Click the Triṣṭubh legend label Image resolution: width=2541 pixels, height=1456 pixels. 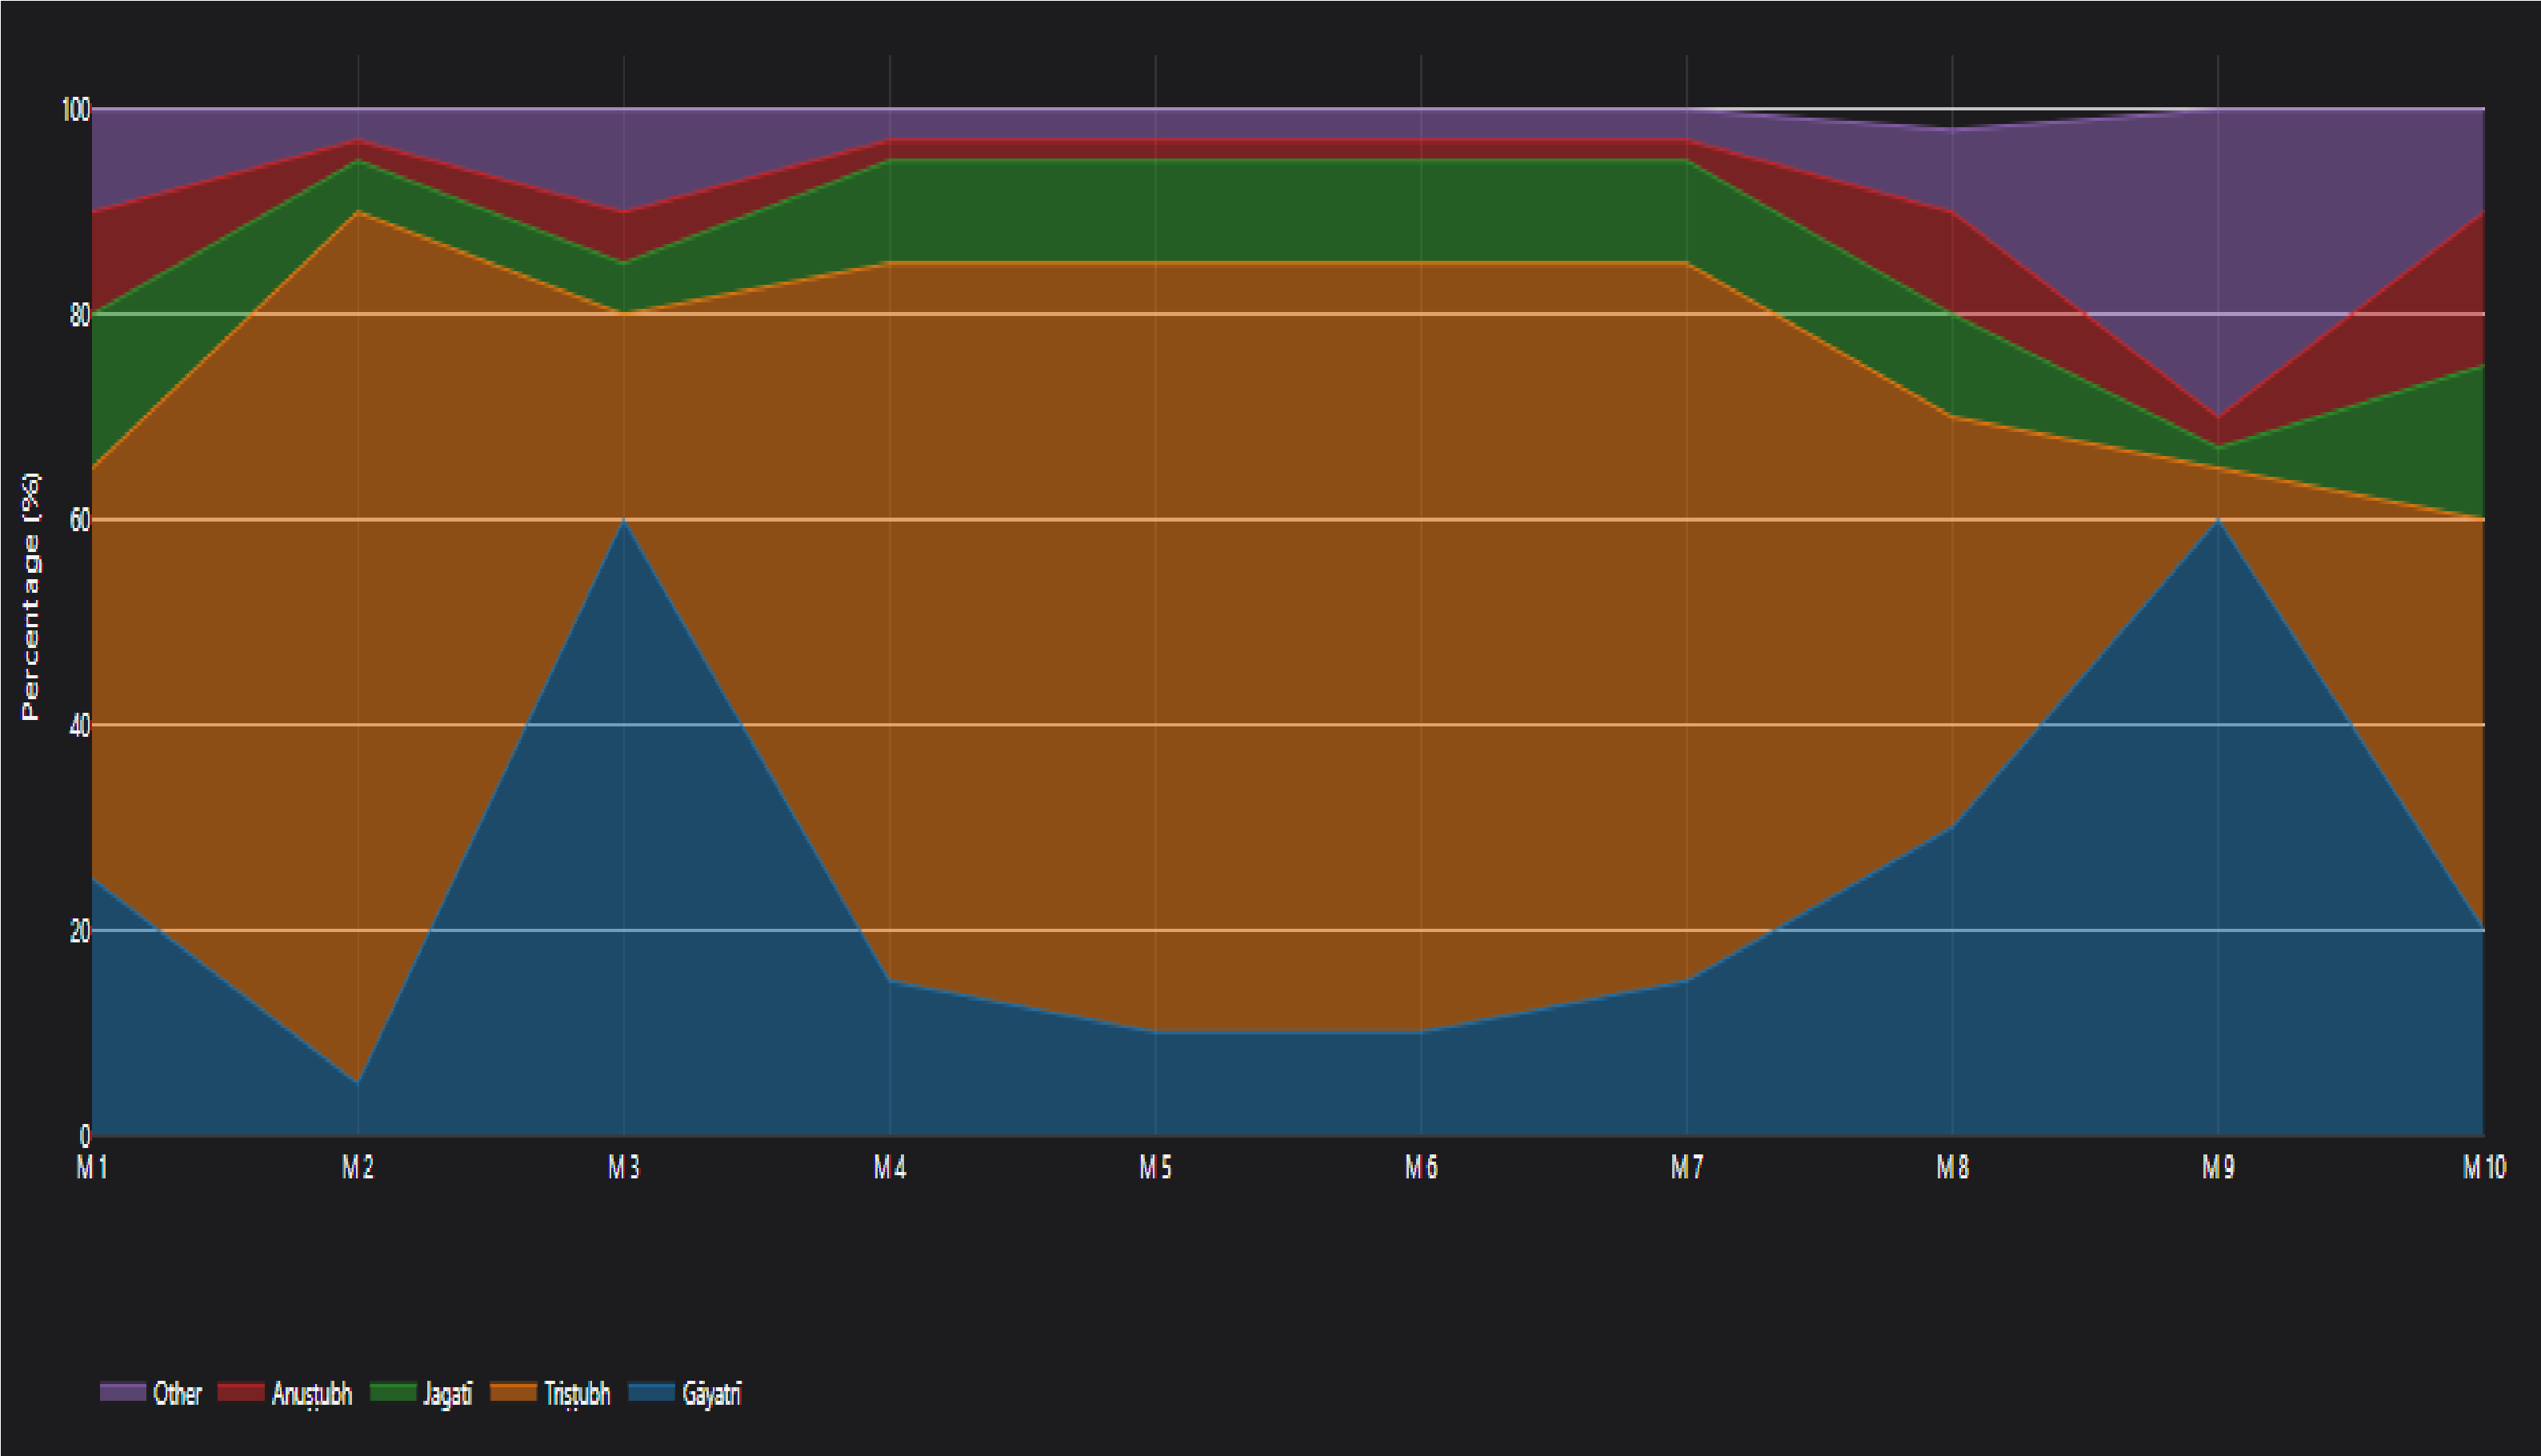[576, 1393]
